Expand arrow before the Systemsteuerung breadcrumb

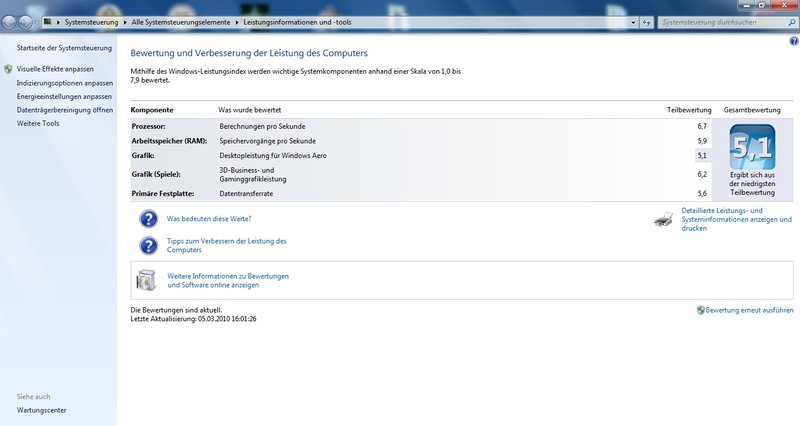[59, 22]
